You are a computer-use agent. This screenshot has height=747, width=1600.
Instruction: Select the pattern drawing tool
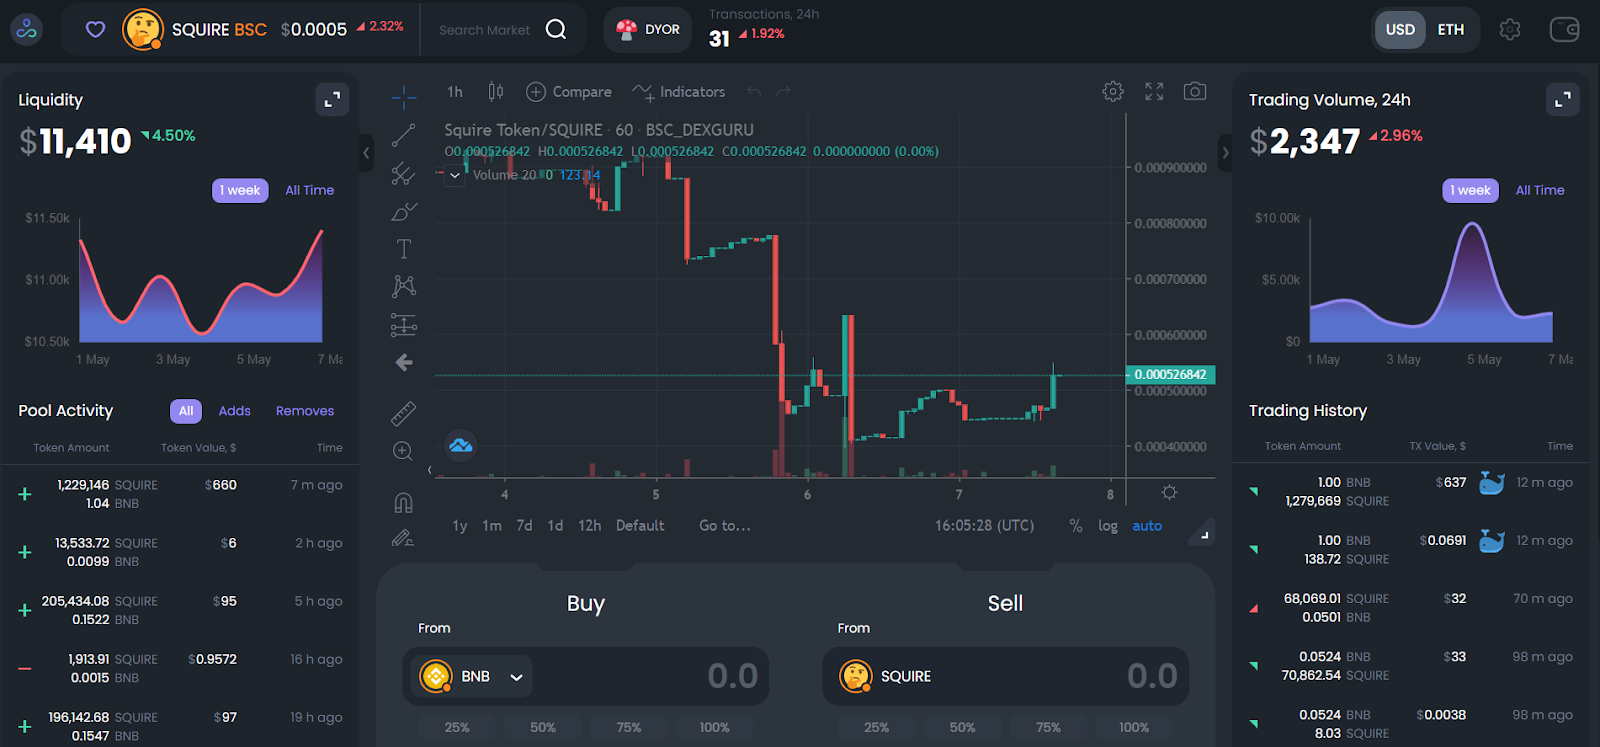coord(404,287)
